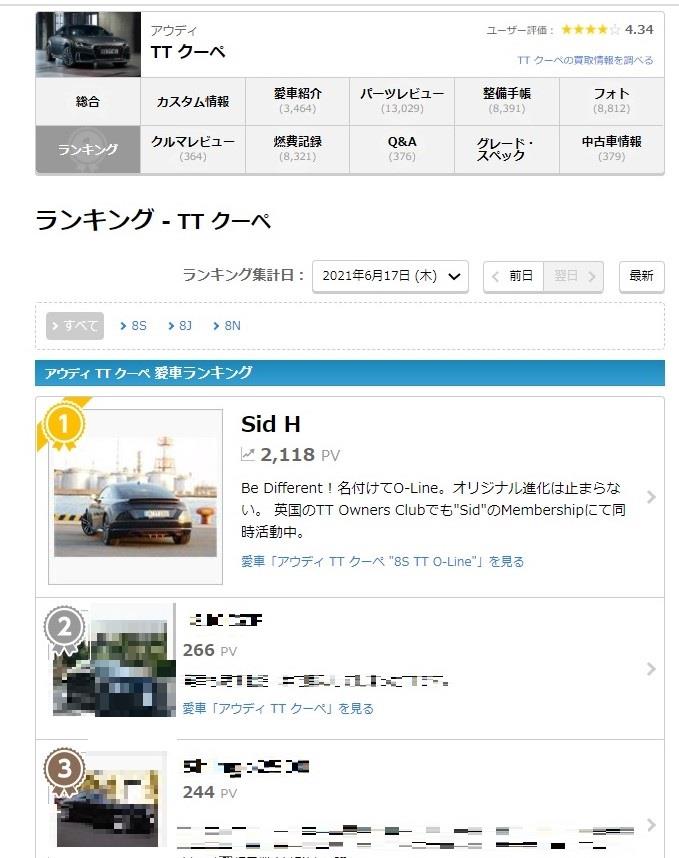
Task: Open the 燃費記録 tab
Action: (298, 149)
